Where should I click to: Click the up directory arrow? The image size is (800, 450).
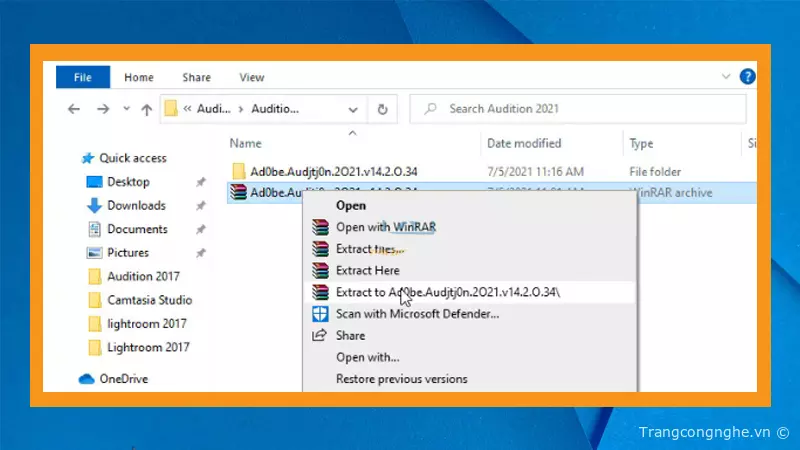tap(146, 109)
